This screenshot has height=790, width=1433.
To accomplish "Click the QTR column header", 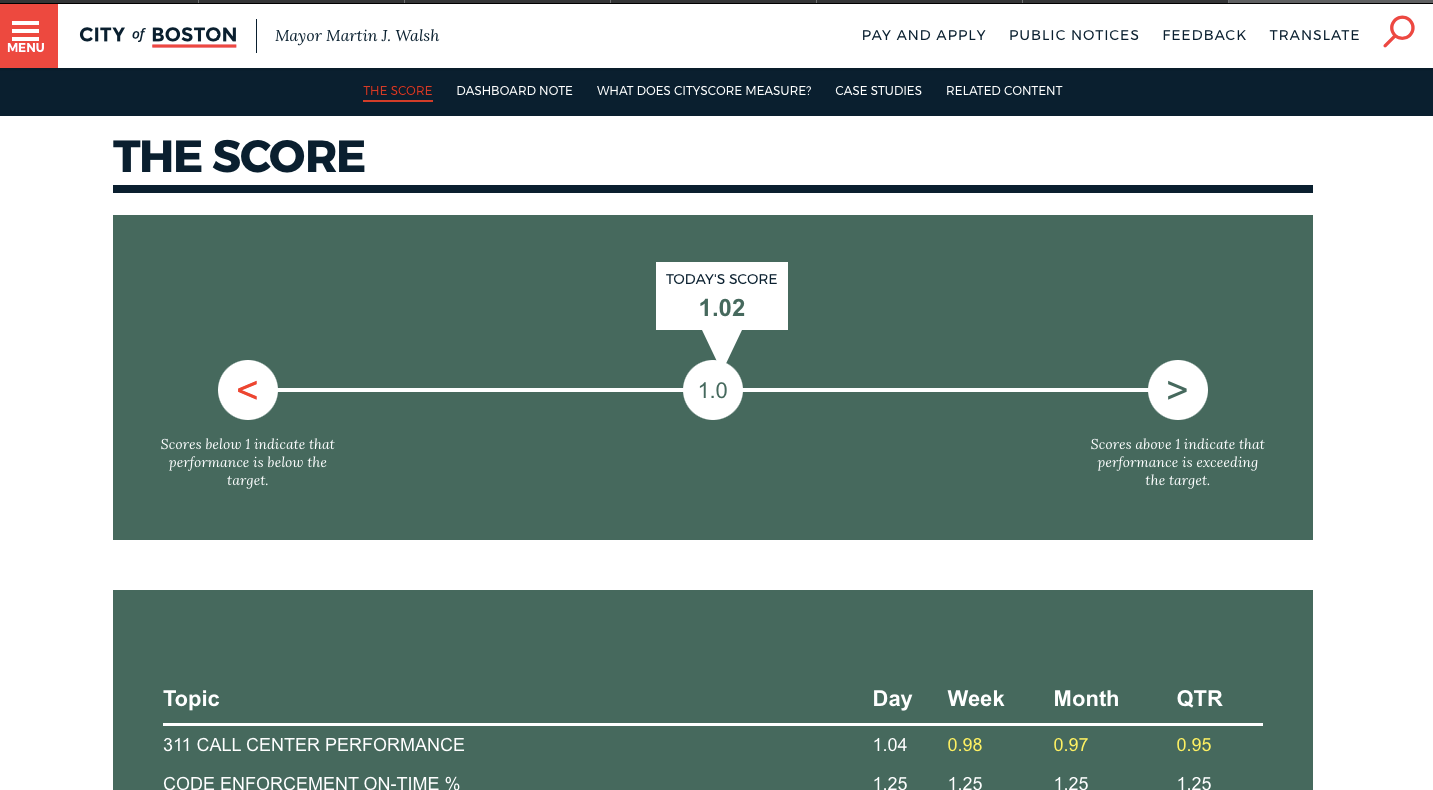I will click(x=1199, y=699).
